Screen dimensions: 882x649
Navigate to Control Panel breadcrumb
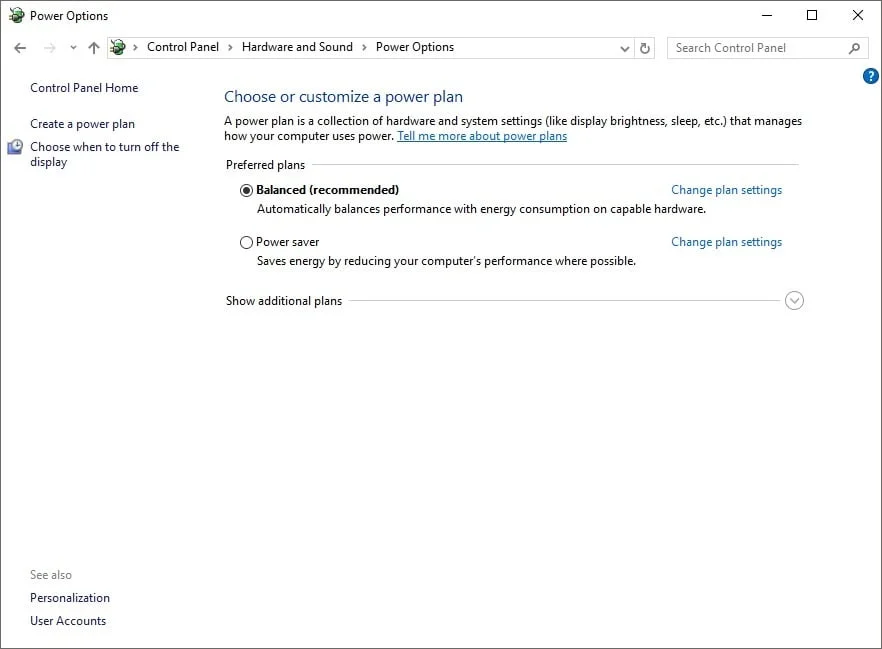[183, 47]
